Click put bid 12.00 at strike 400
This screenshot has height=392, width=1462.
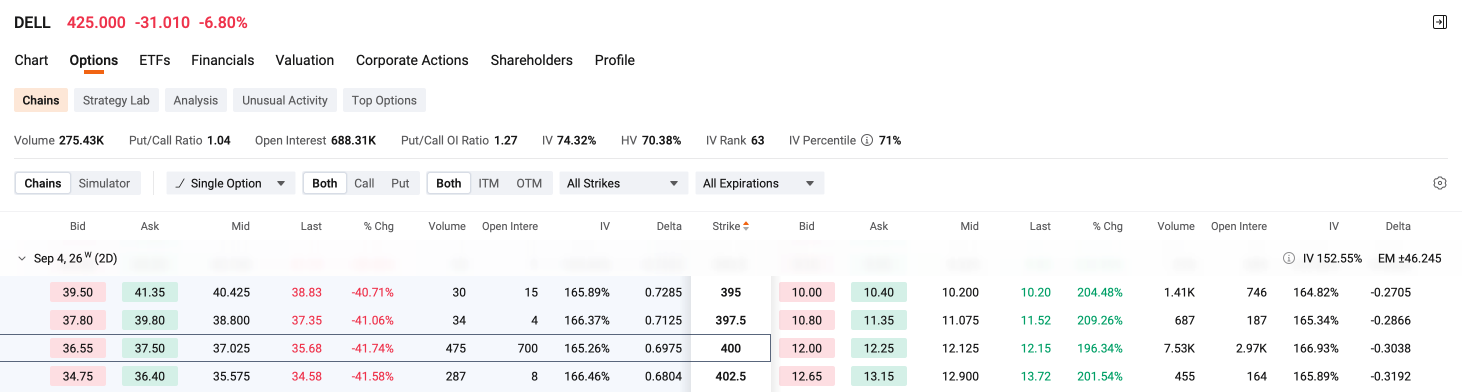pyautogui.click(x=807, y=348)
